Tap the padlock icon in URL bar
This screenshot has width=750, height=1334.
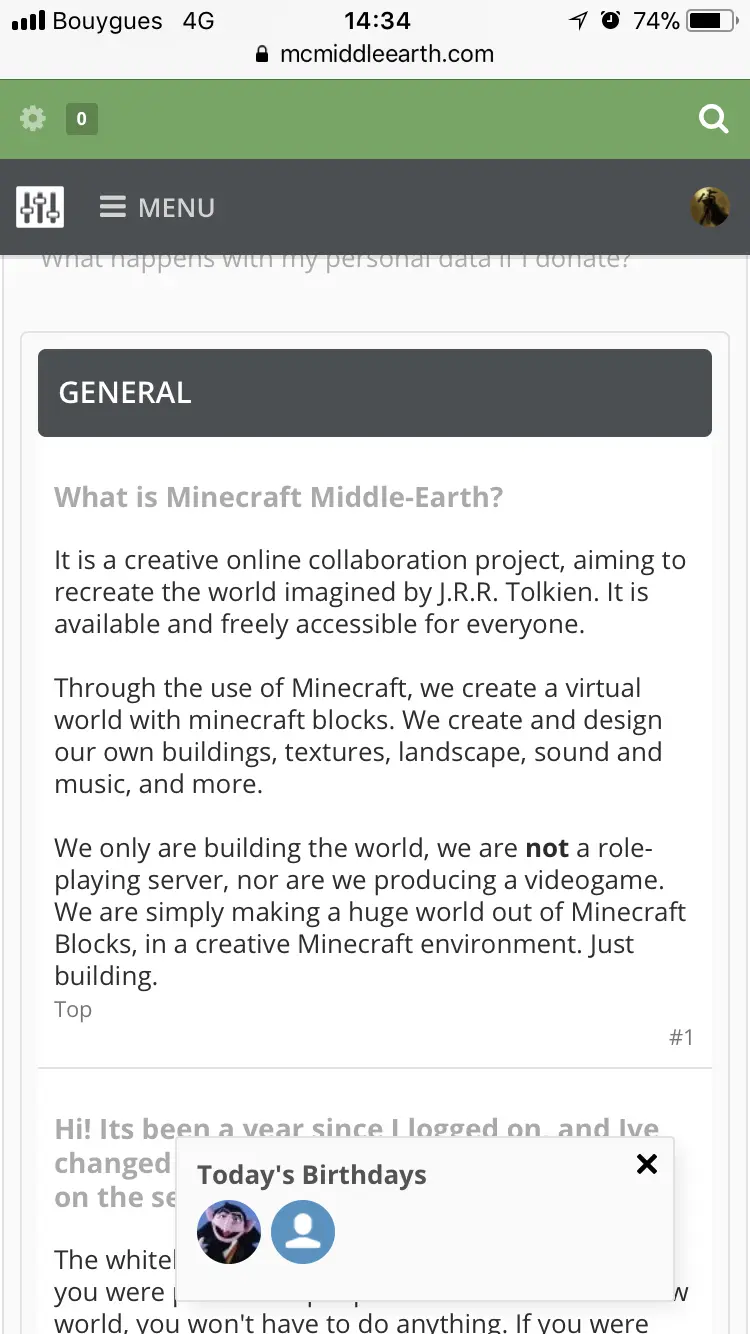click(x=263, y=54)
